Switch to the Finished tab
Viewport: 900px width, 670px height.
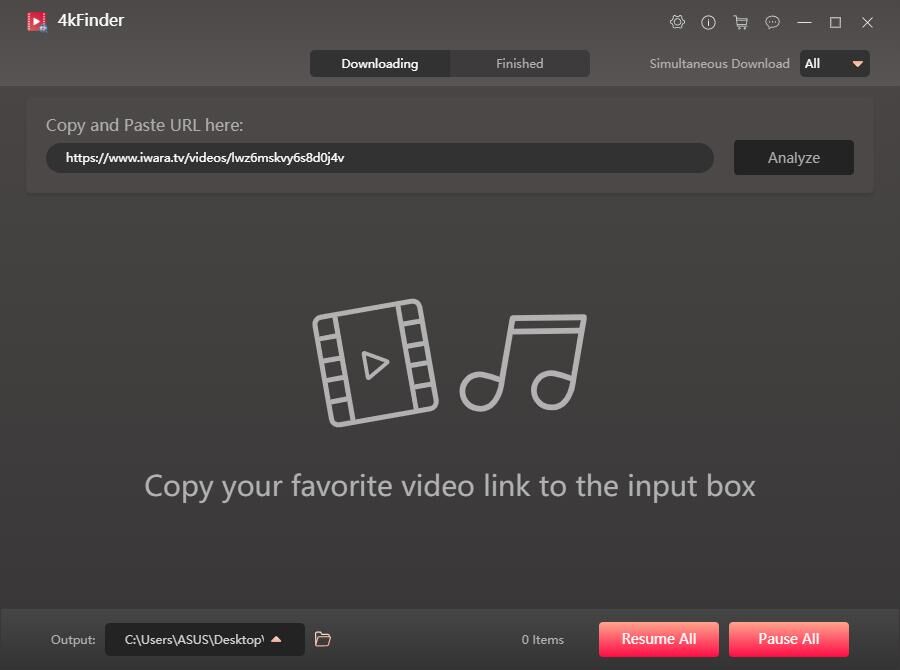point(519,63)
